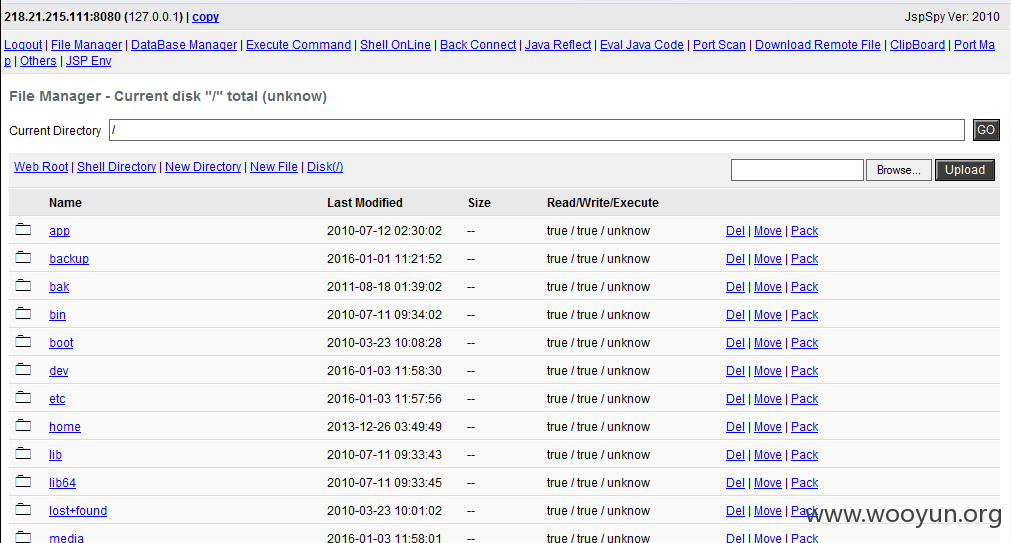
Task: Click the folder icon beside etc
Action: click(x=23, y=397)
